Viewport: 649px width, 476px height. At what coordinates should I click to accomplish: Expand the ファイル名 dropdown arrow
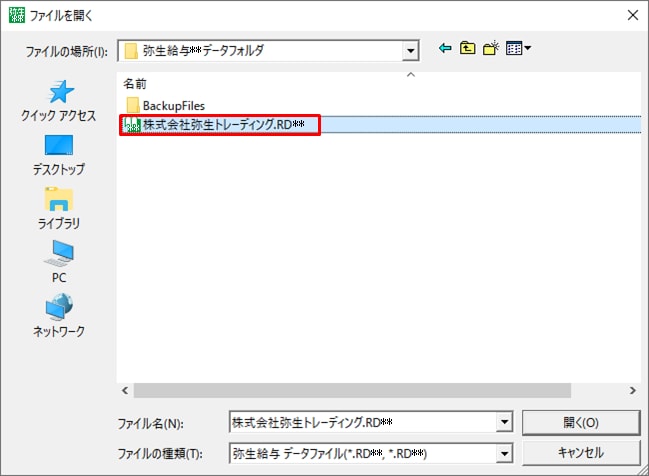pyautogui.click(x=504, y=422)
